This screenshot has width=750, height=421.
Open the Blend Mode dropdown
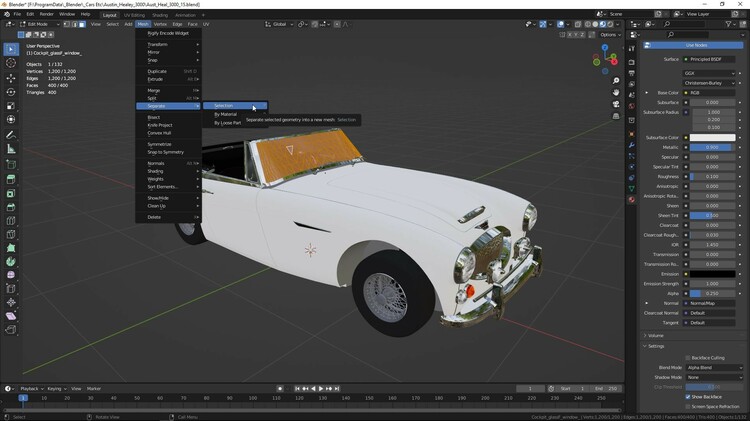point(713,368)
